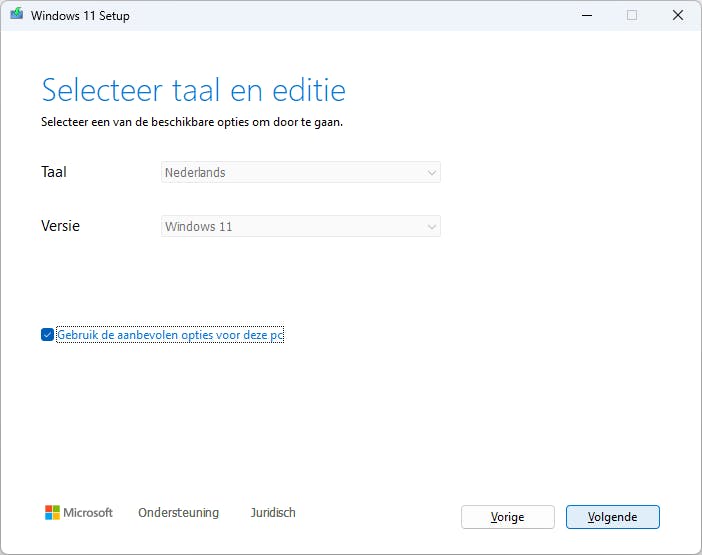This screenshot has width=702, height=555.
Task: Click the arrow on the Taal combo box
Action: (x=431, y=173)
